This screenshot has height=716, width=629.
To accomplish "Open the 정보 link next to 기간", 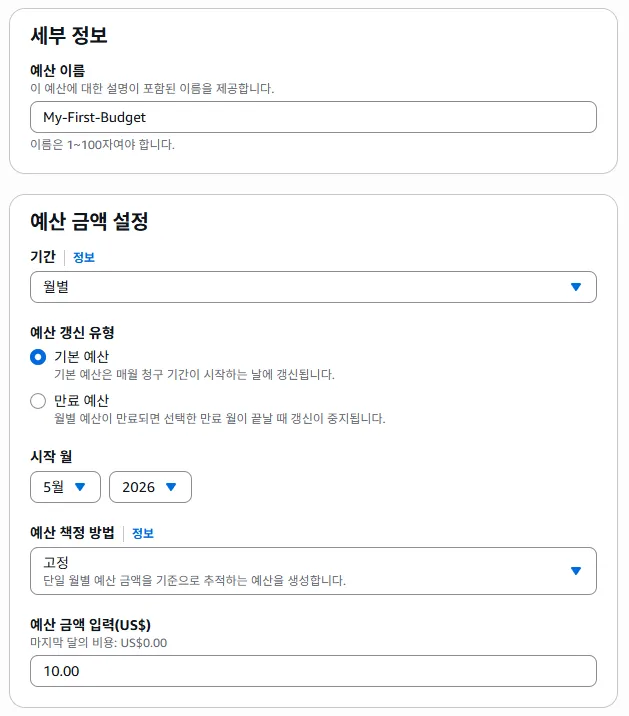I will click(x=84, y=257).
